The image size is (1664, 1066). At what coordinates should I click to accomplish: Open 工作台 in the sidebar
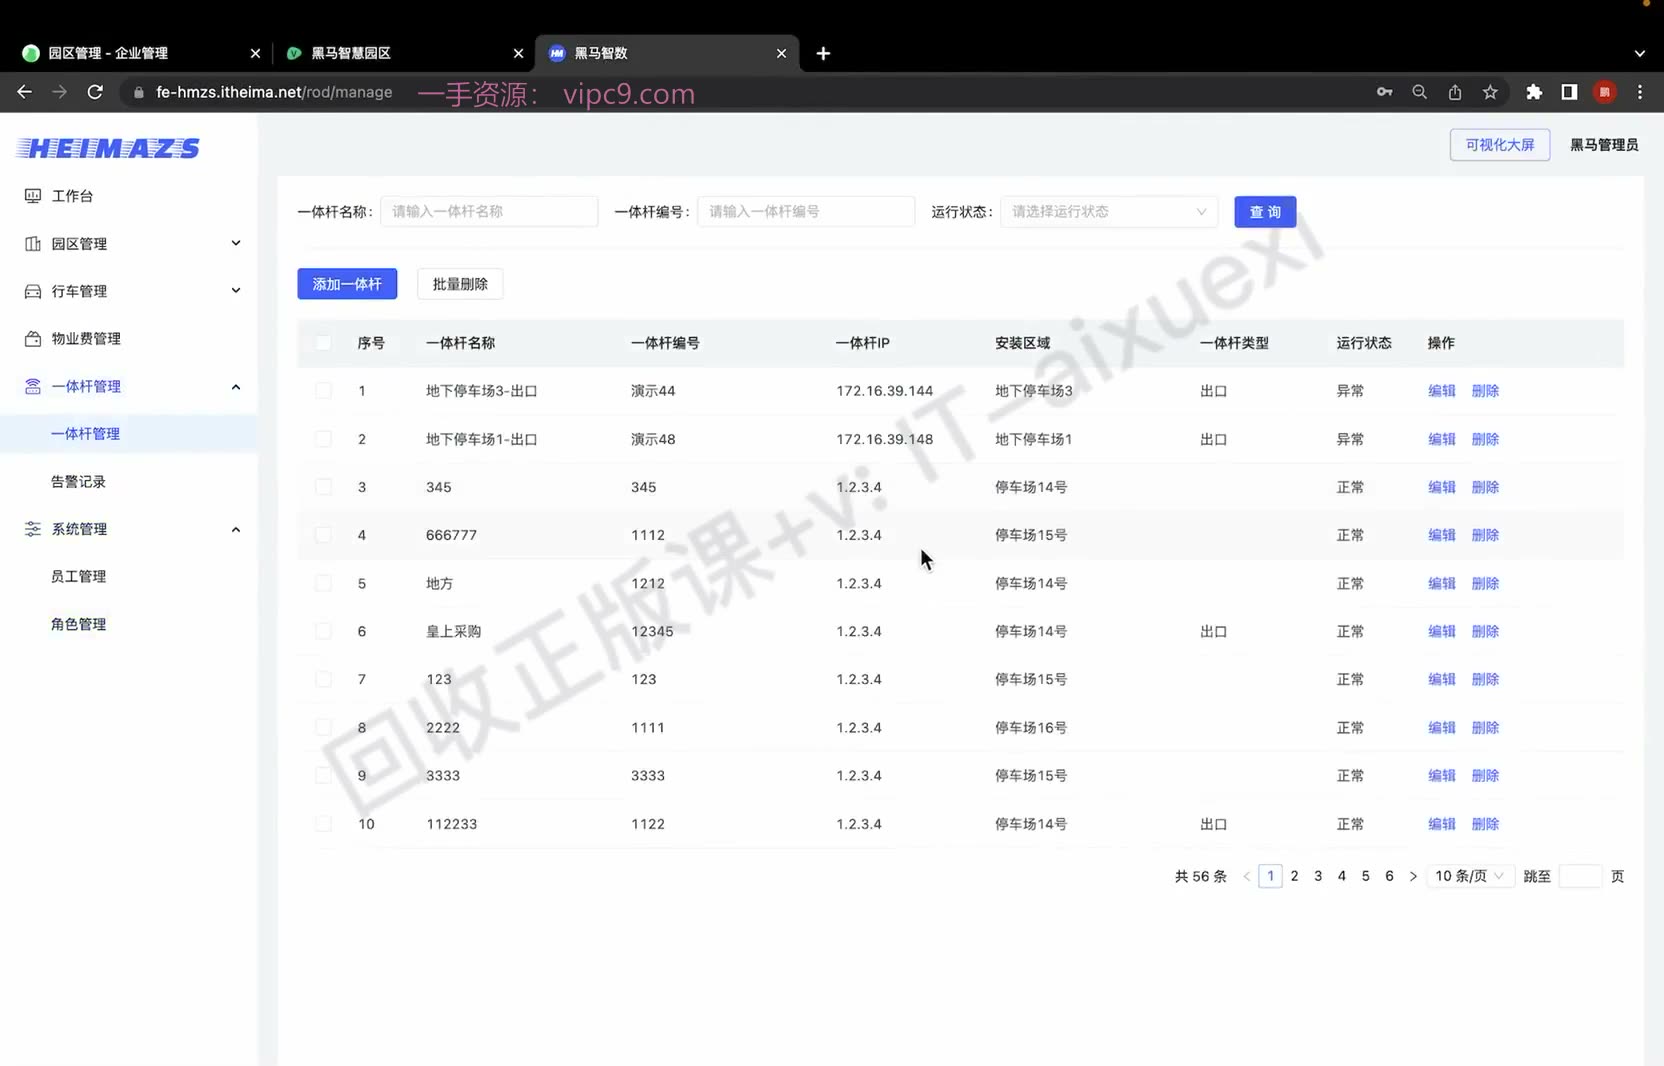(x=128, y=196)
